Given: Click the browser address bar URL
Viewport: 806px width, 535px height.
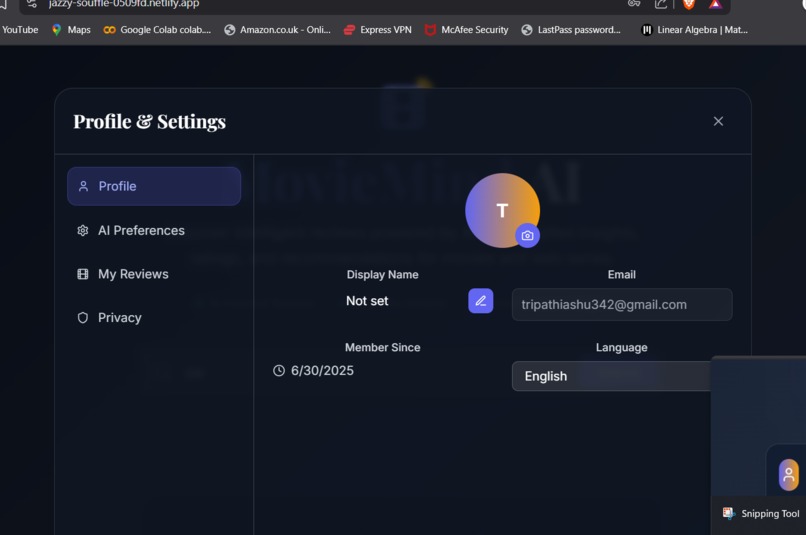Looking at the screenshot, I should click(x=124, y=4).
